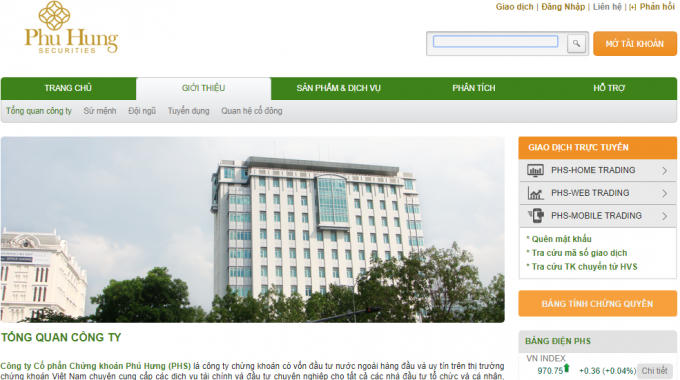The image size is (680, 380).
Task: Expand the PHS-Web Trading chevron
Action: (664, 193)
